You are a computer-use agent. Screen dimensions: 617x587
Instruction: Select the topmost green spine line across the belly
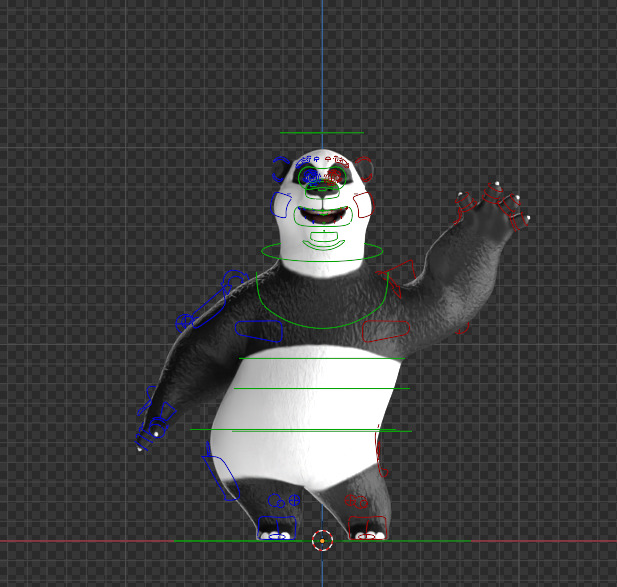pyautogui.click(x=321, y=358)
